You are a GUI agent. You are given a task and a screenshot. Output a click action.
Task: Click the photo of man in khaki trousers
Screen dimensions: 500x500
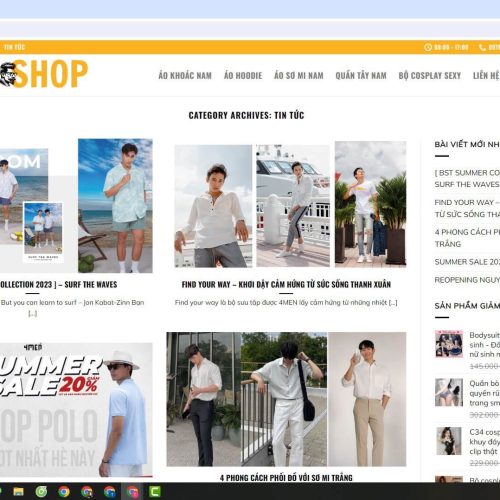[367, 399]
